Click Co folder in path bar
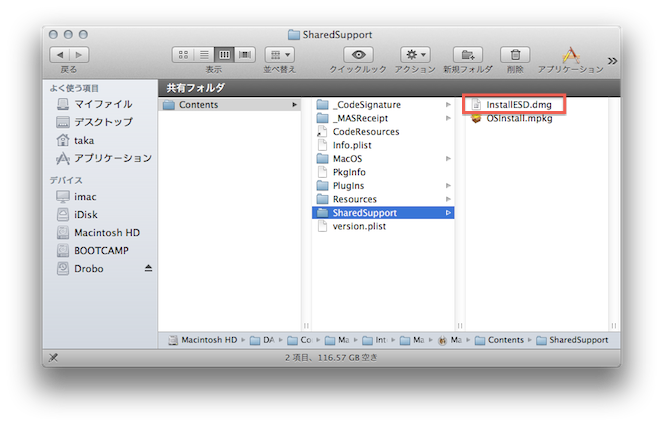This screenshot has width=663, height=426. pos(299,340)
